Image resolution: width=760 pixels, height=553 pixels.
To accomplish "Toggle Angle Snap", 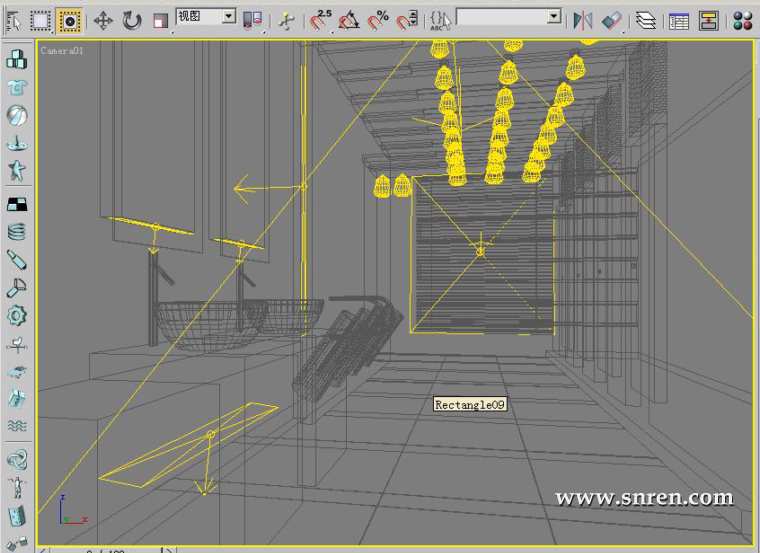I will coord(349,21).
